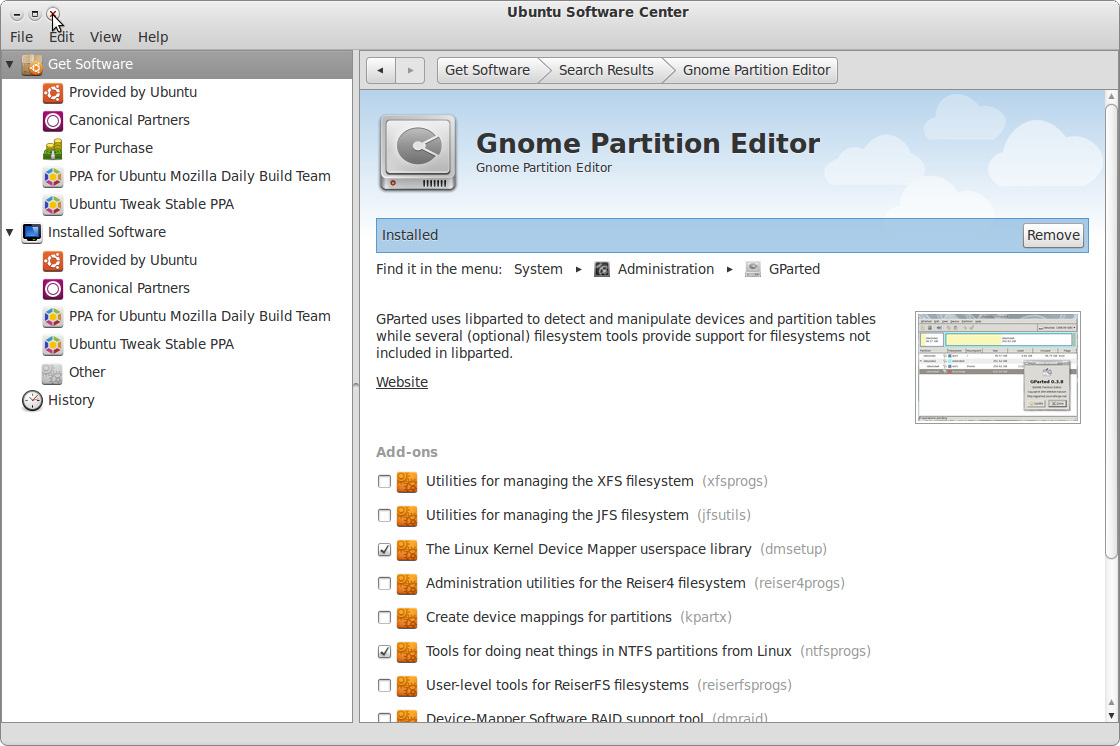This screenshot has width=1120, height=746.
Task: Click the 'Installed' status text
Action: [x=410, y=235]
